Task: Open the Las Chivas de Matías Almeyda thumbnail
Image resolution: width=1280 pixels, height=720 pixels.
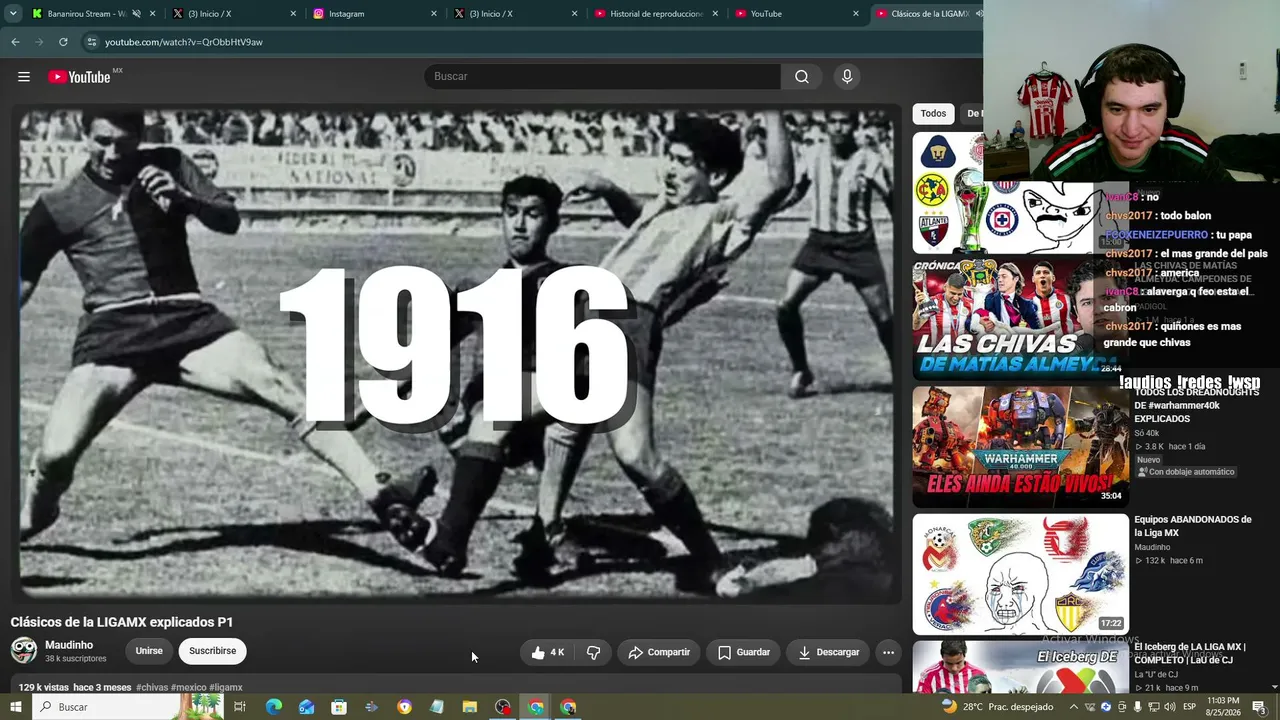Action: coord(1020,318)
